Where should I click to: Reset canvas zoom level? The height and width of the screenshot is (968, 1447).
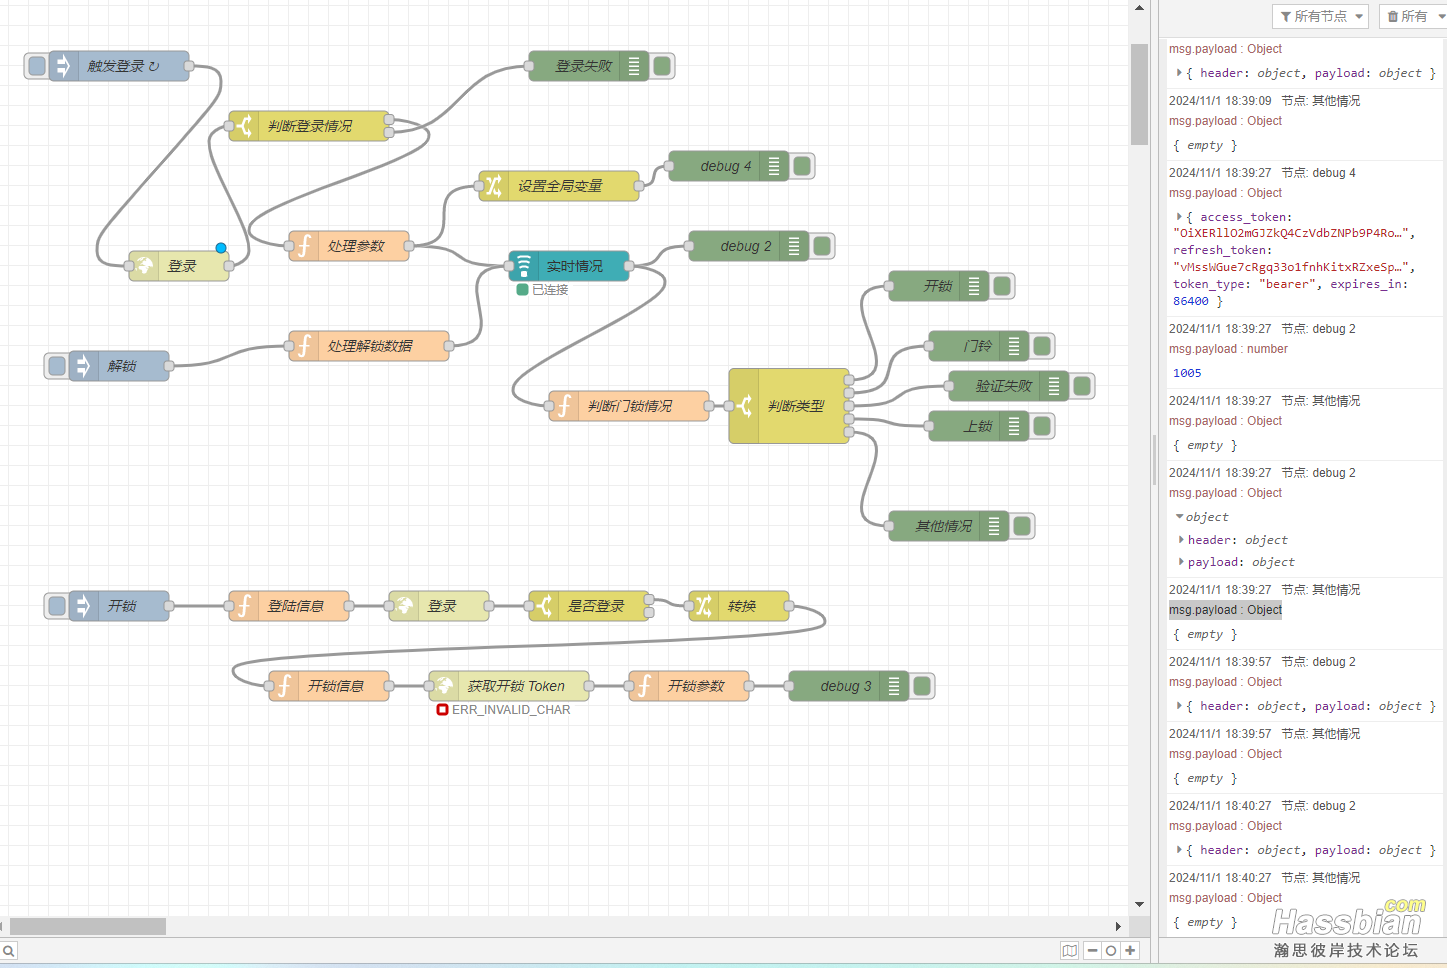pos(1111,951)
